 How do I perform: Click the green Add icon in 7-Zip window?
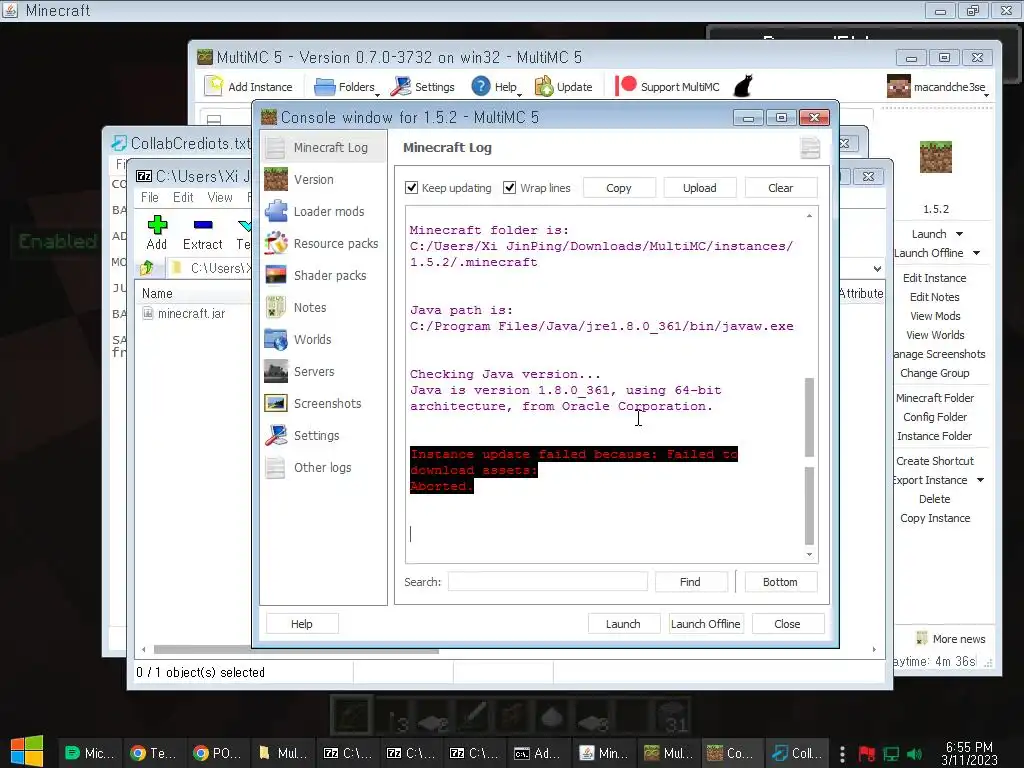pos(157,225)
